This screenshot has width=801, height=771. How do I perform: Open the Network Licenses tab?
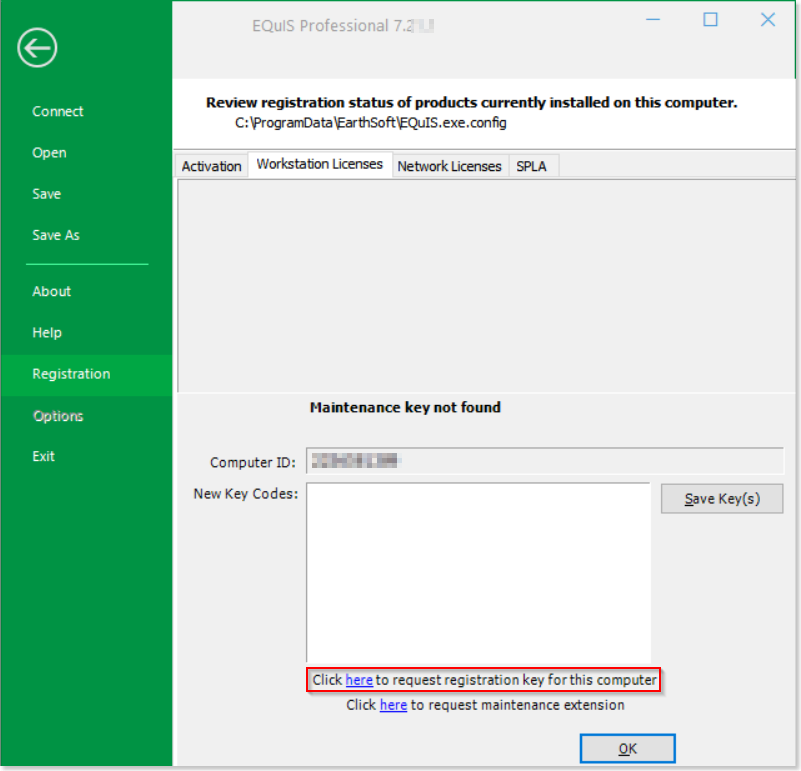(x=449, y=166)
